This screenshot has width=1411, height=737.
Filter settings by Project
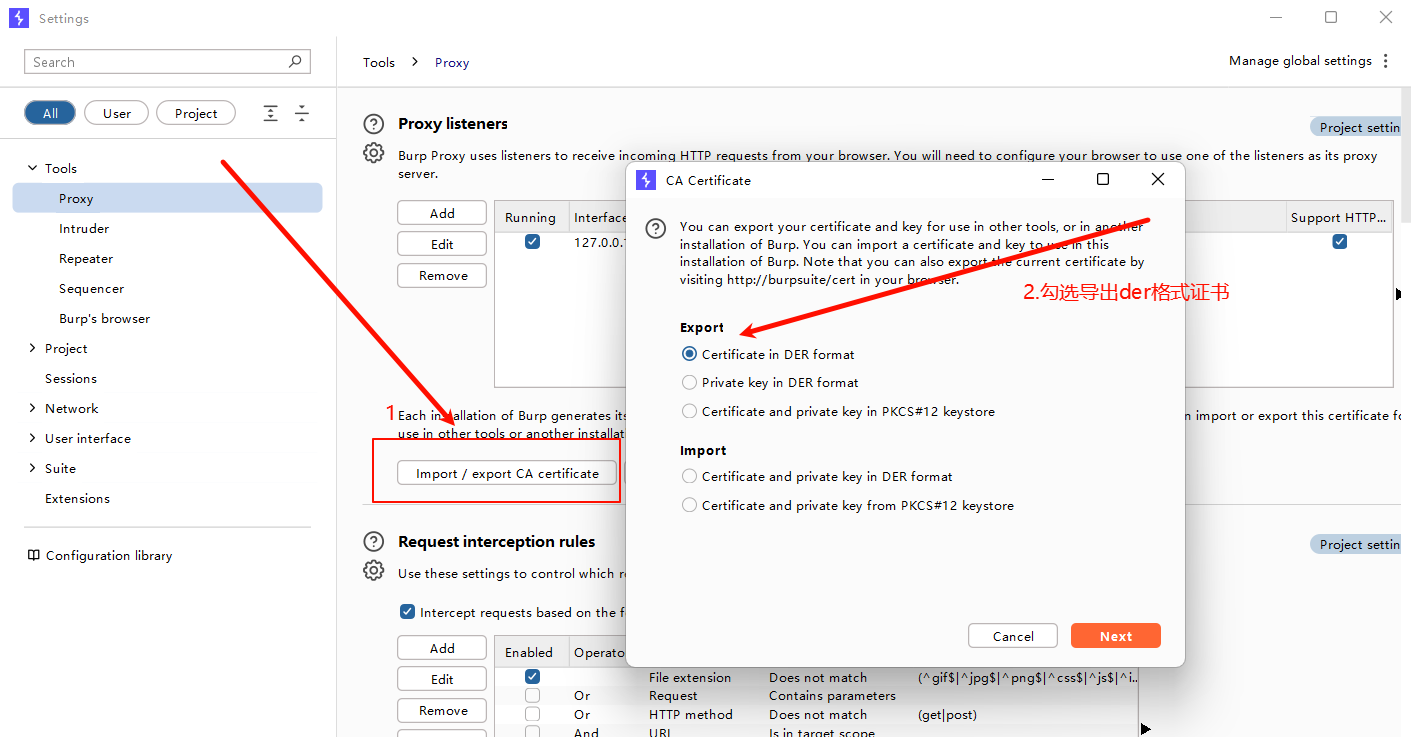point(196,113)
